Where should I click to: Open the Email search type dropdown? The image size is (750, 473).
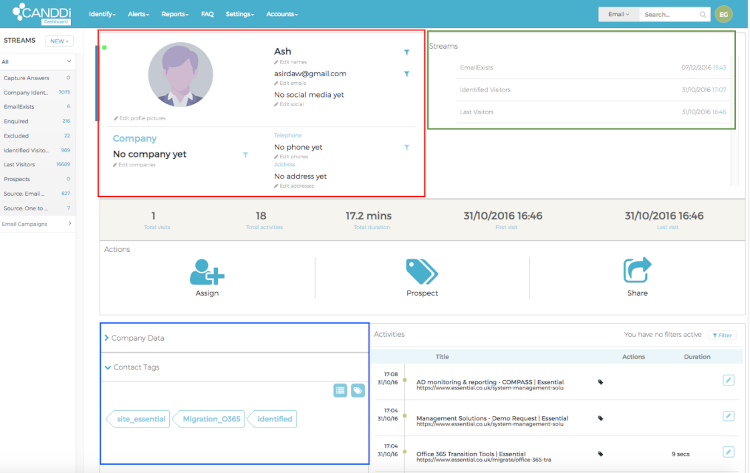coord(618,14)
